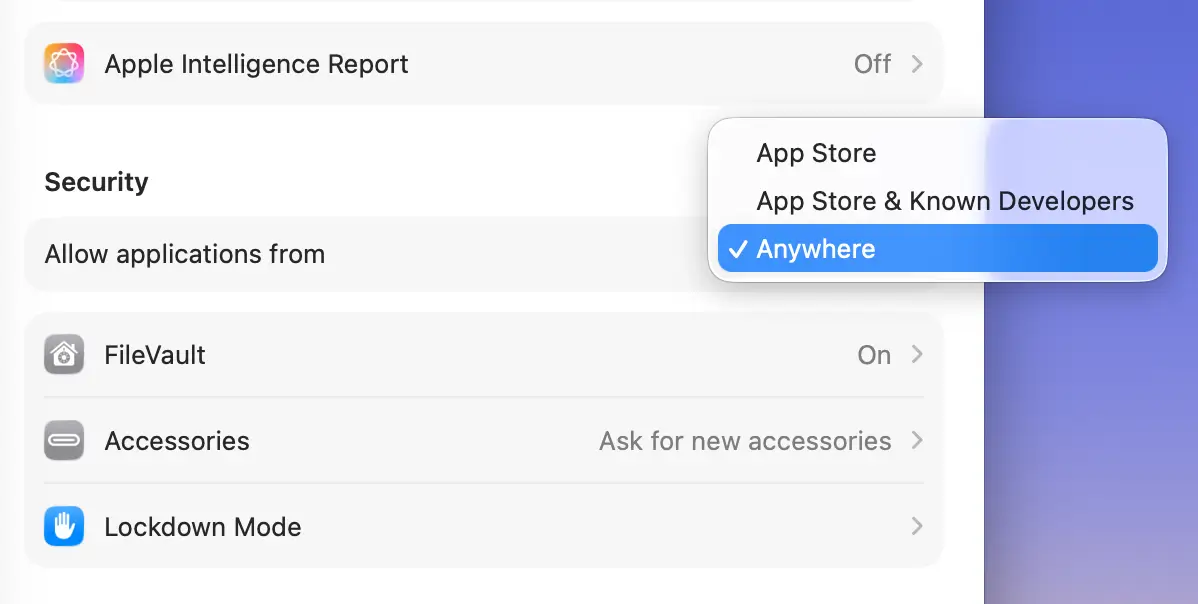Choose App Store & Known Developers option
1198x604 pixels.
pyautogui.click(x=944, y=201)
